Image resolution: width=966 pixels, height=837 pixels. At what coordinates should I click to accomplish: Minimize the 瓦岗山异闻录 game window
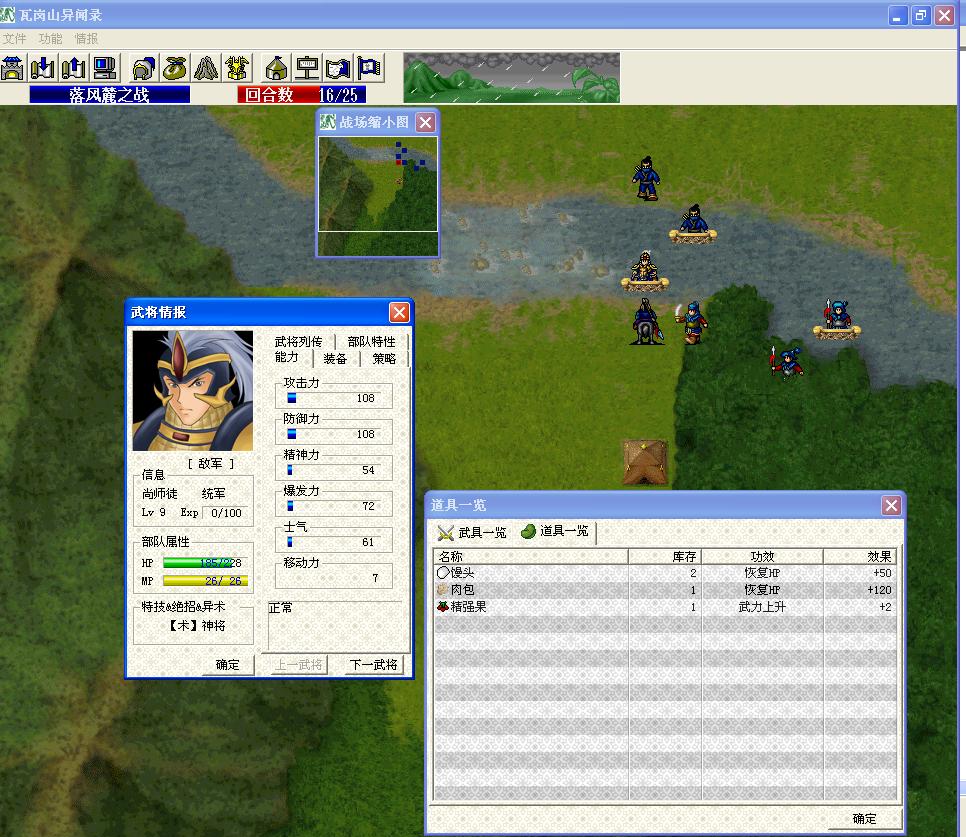tap(898, 15)
